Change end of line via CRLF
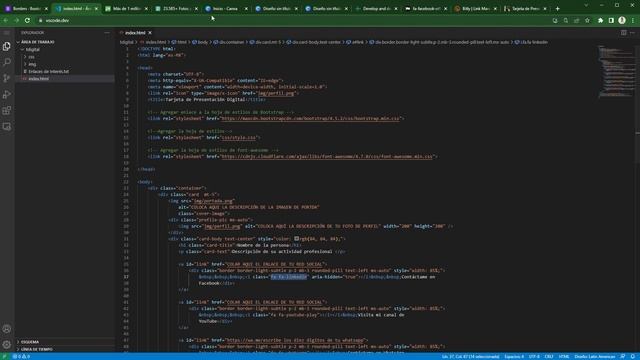Viewport: 640px width, 360px height. [549, 356]
